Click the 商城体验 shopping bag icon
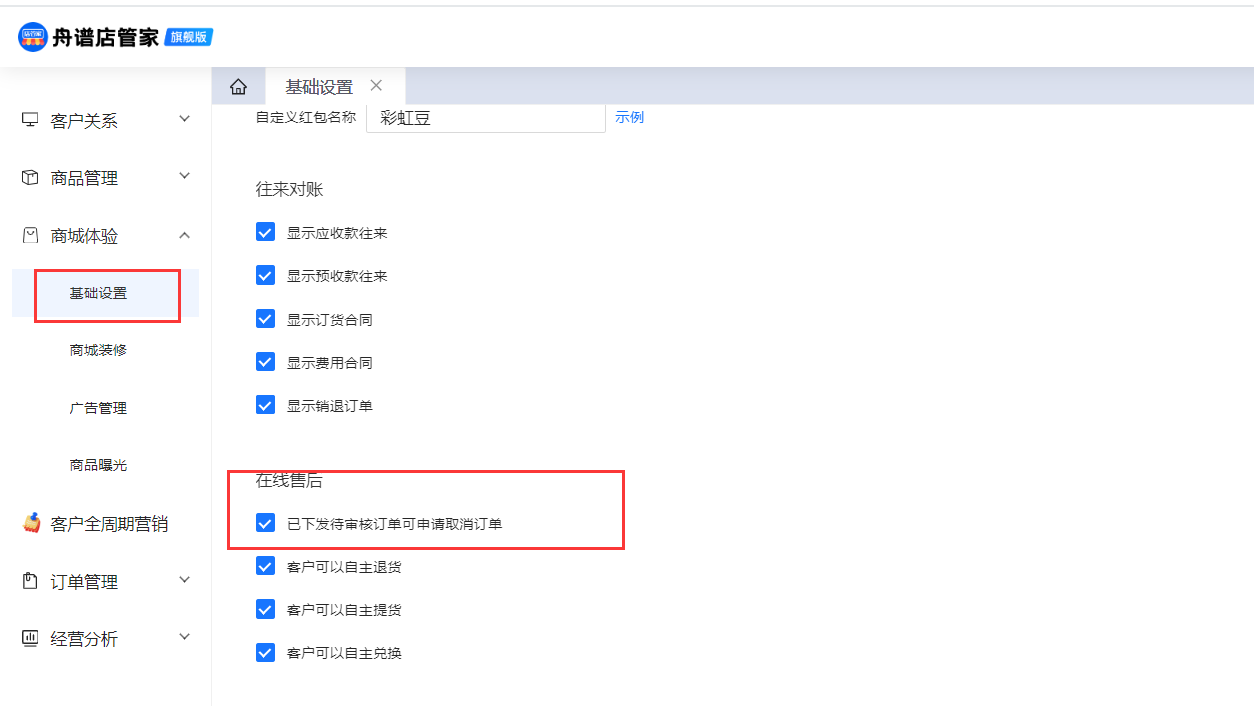 30,236
